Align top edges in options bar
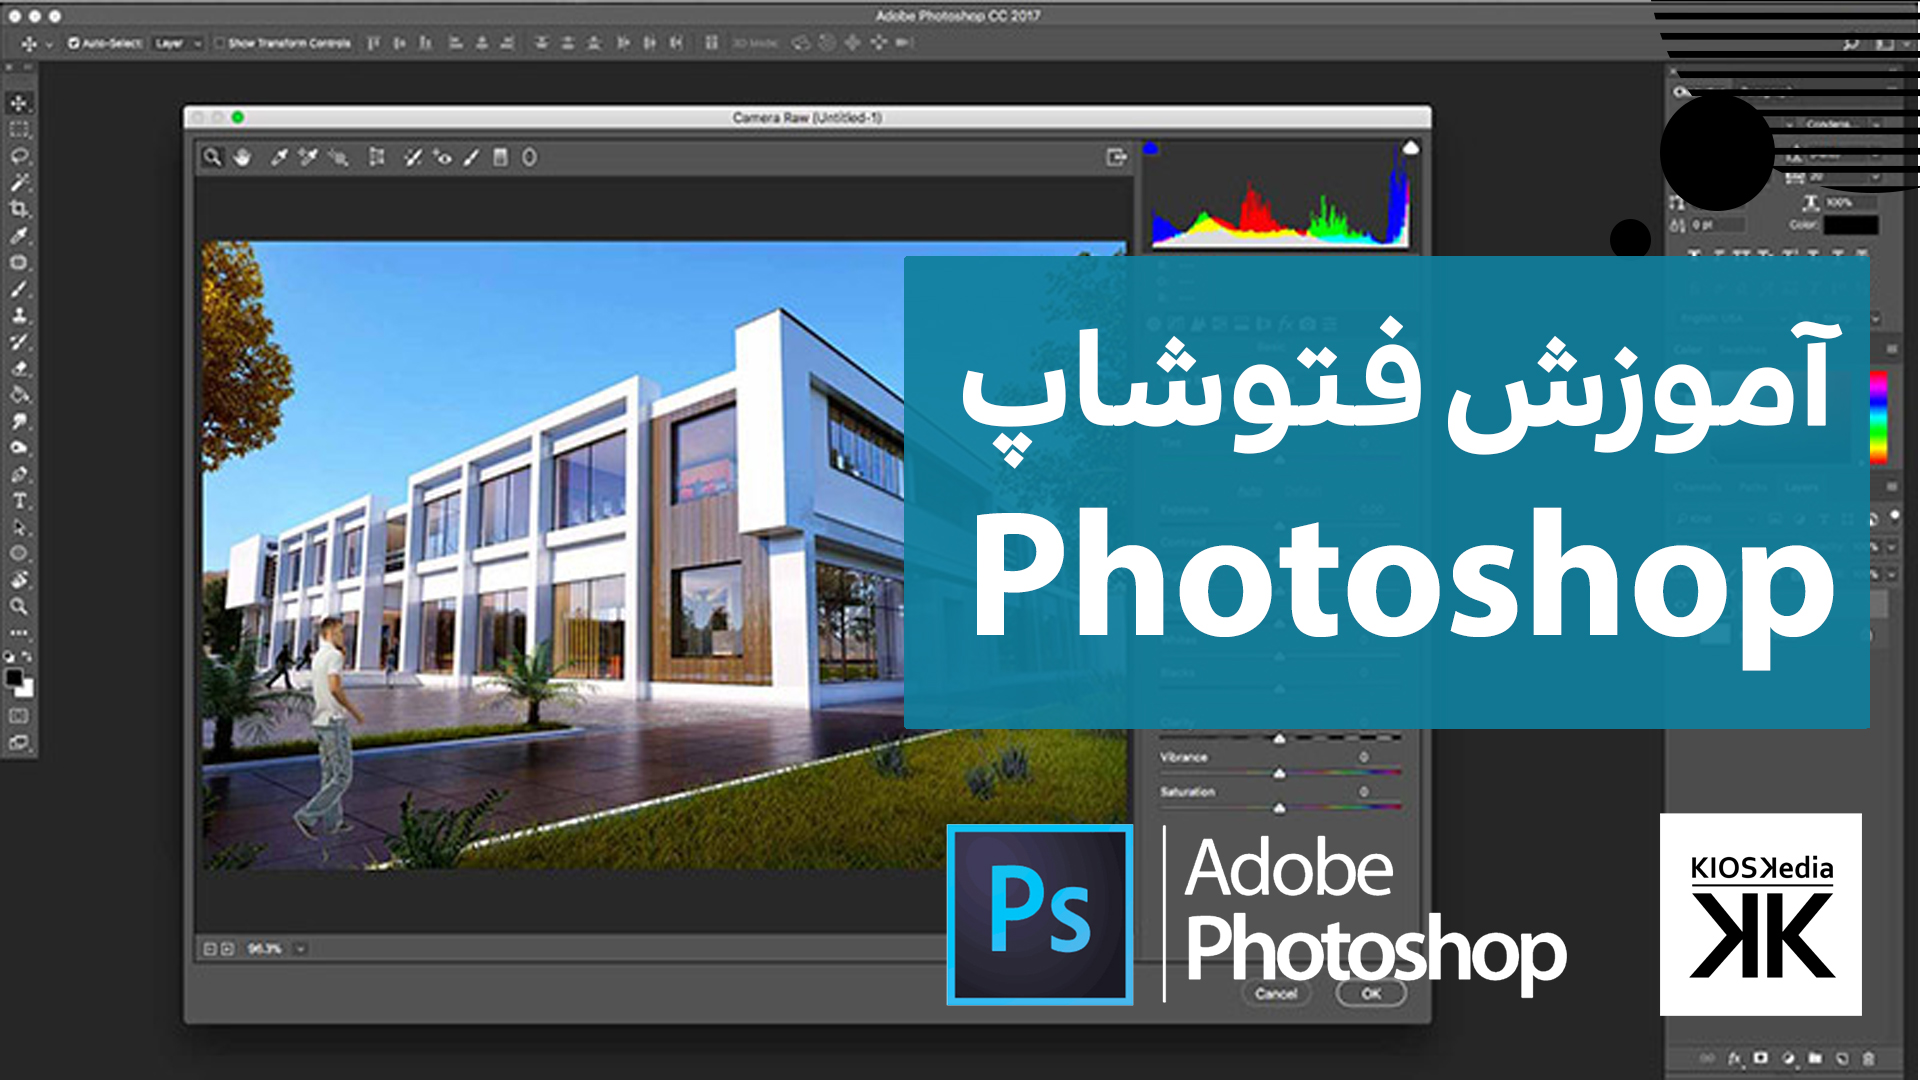 (373, 43)
